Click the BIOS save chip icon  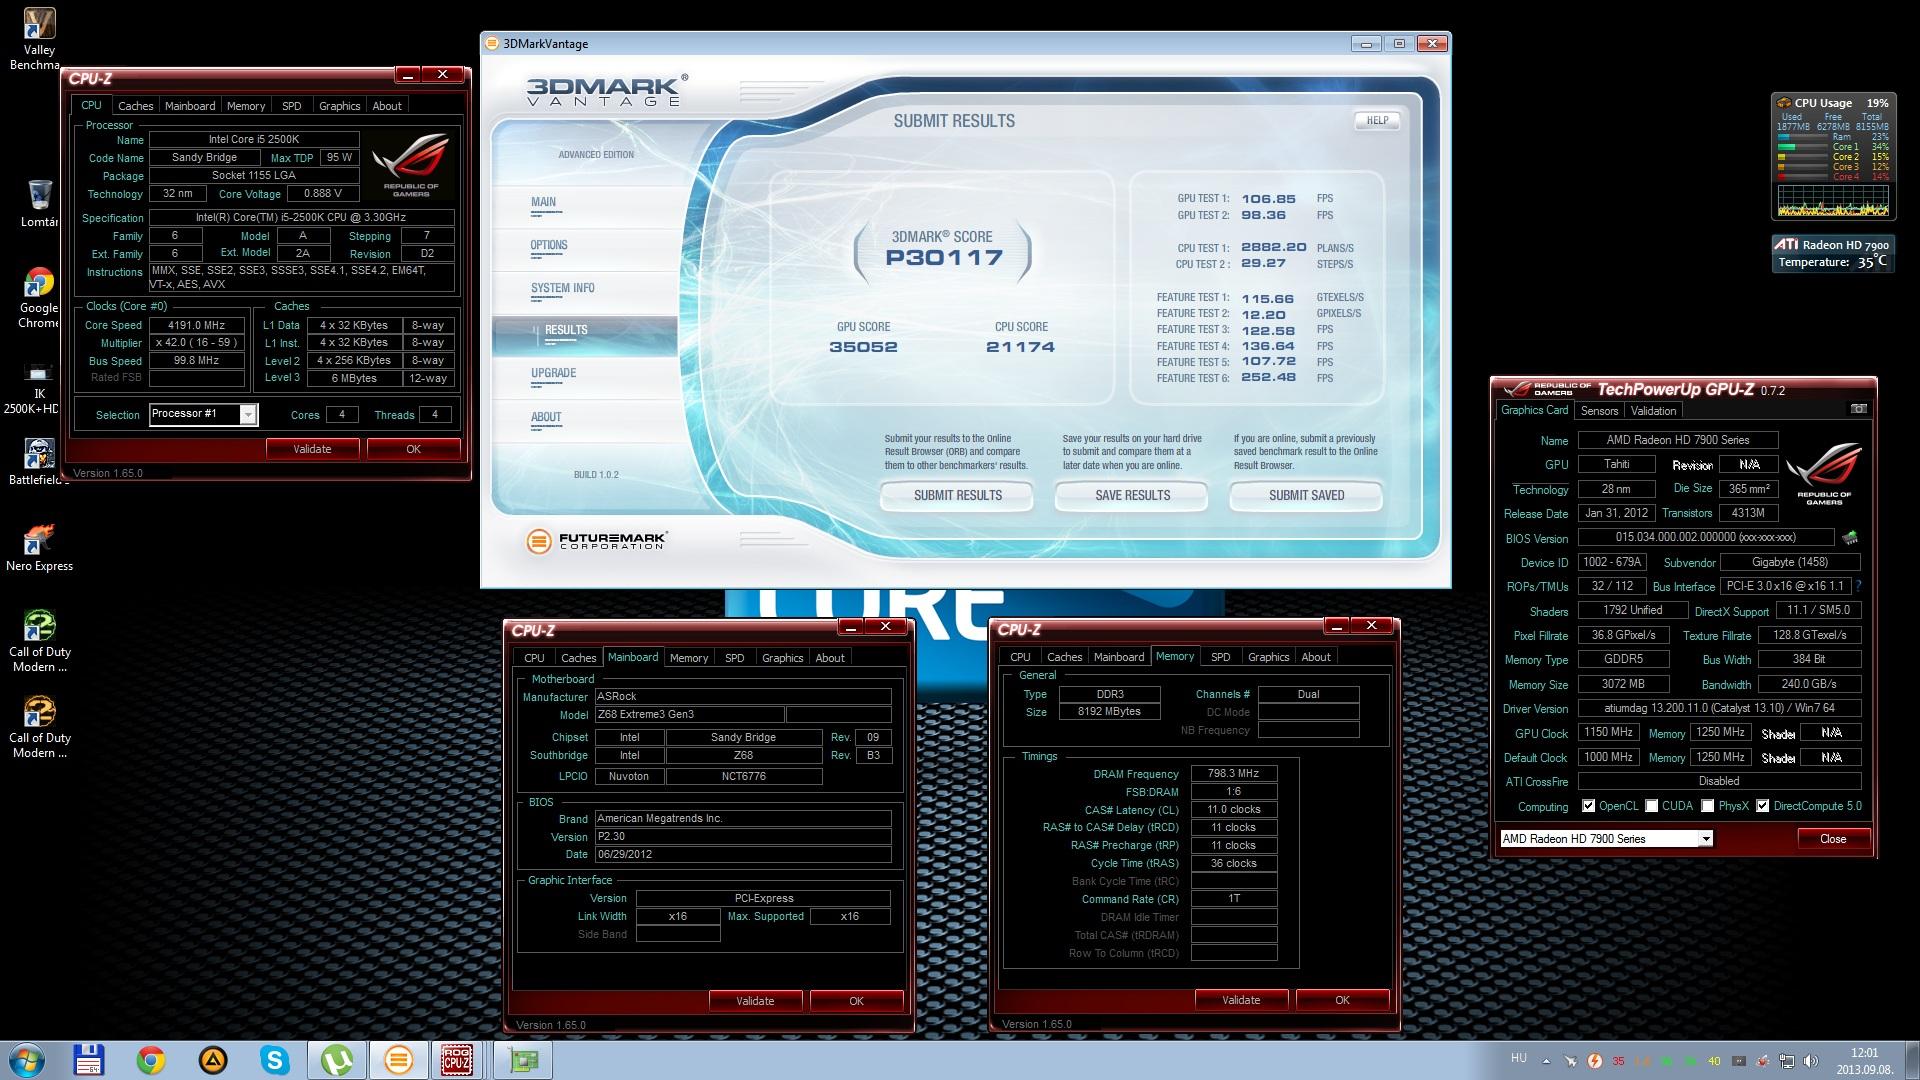pos(1850,538)
